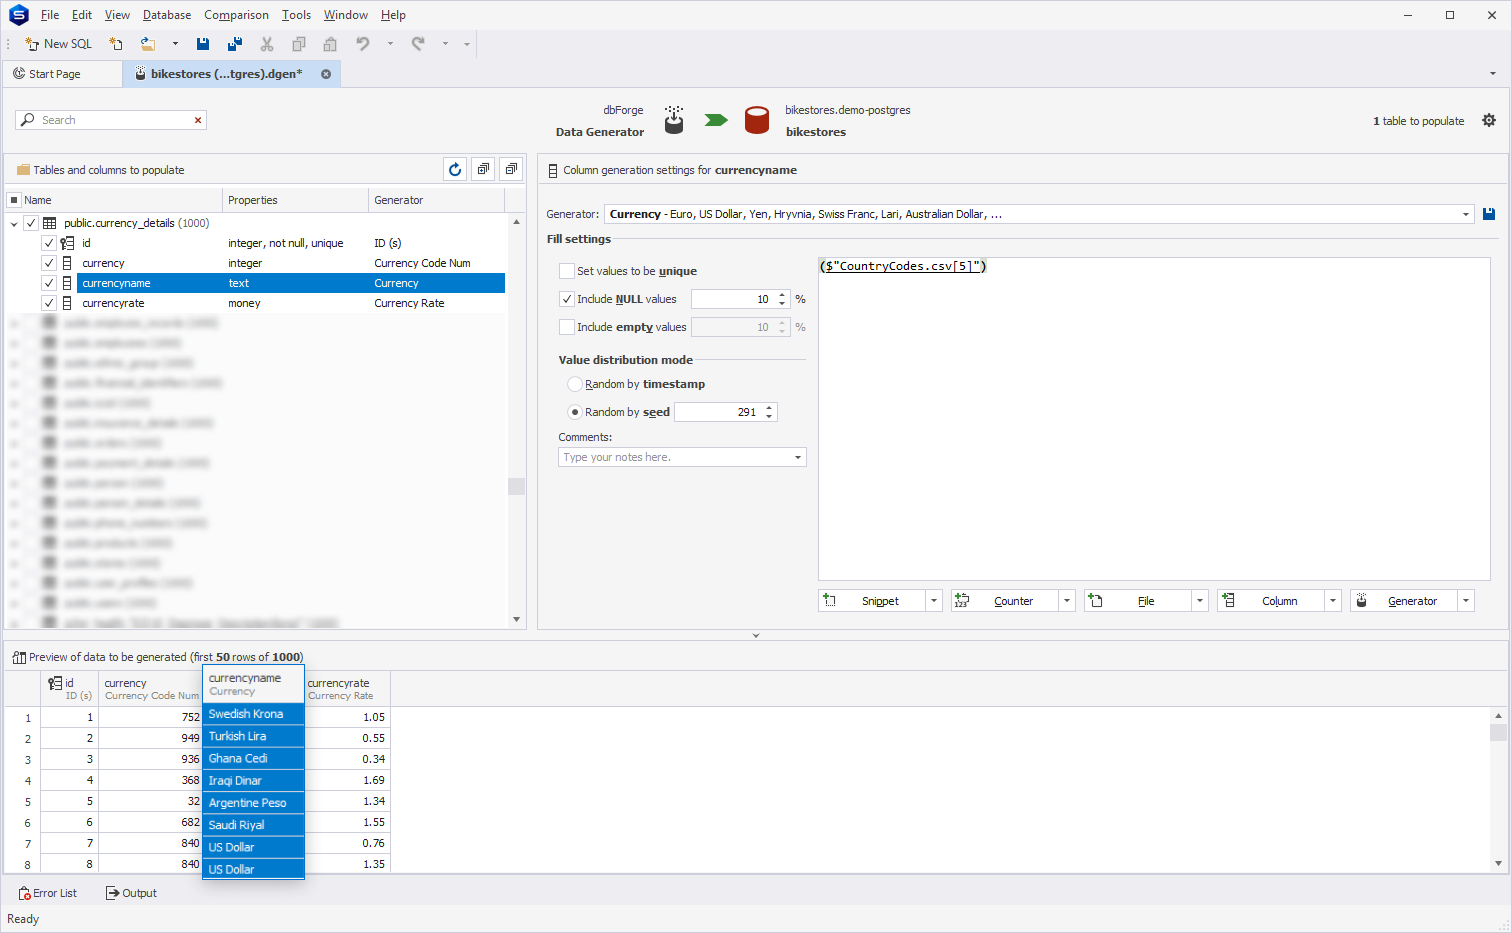Collapse preview pane with the splitter chevron

coord(756,635)
